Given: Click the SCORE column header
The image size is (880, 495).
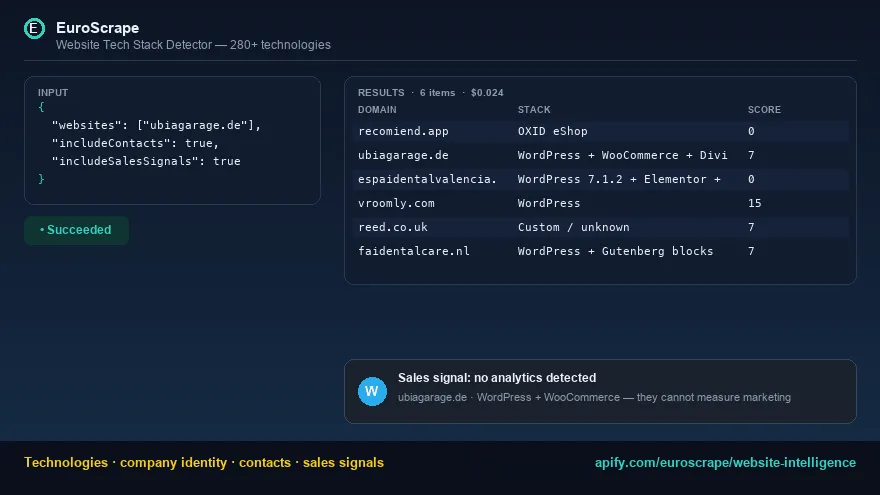Looking at the screenshot, I should coord(764,109).
